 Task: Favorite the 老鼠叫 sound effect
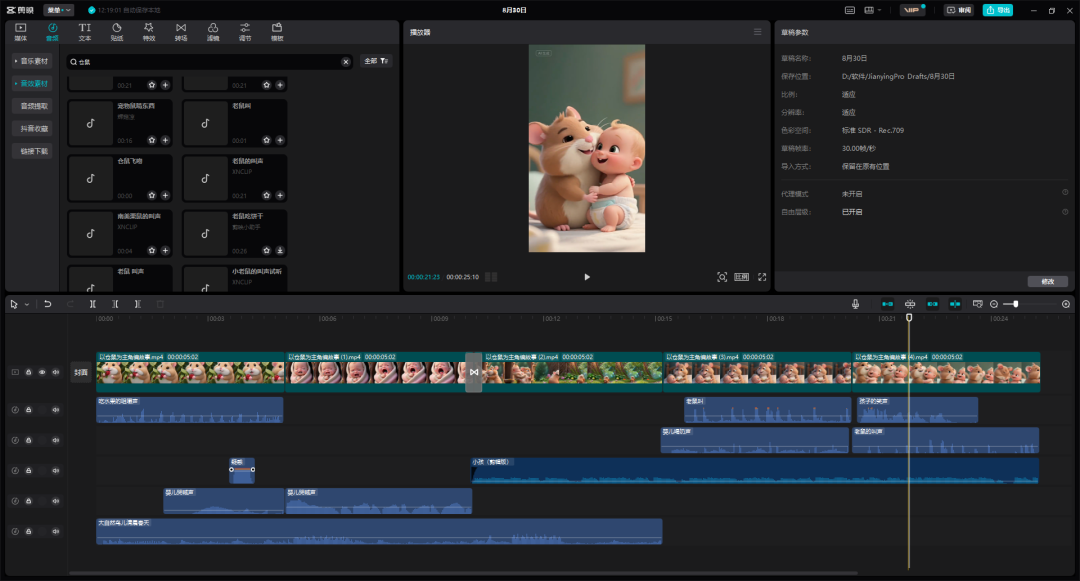point(267,140)
